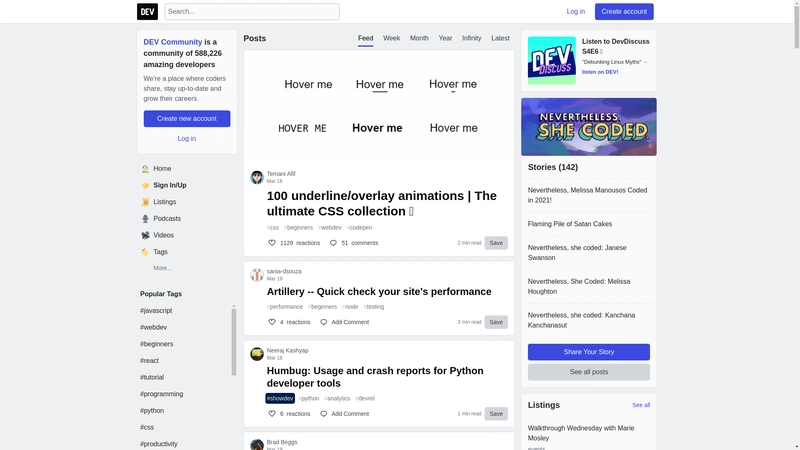This screenshot has width=800, height=450.
Task: Open the Listings sidebar icon
Action: tap(145, 202)
